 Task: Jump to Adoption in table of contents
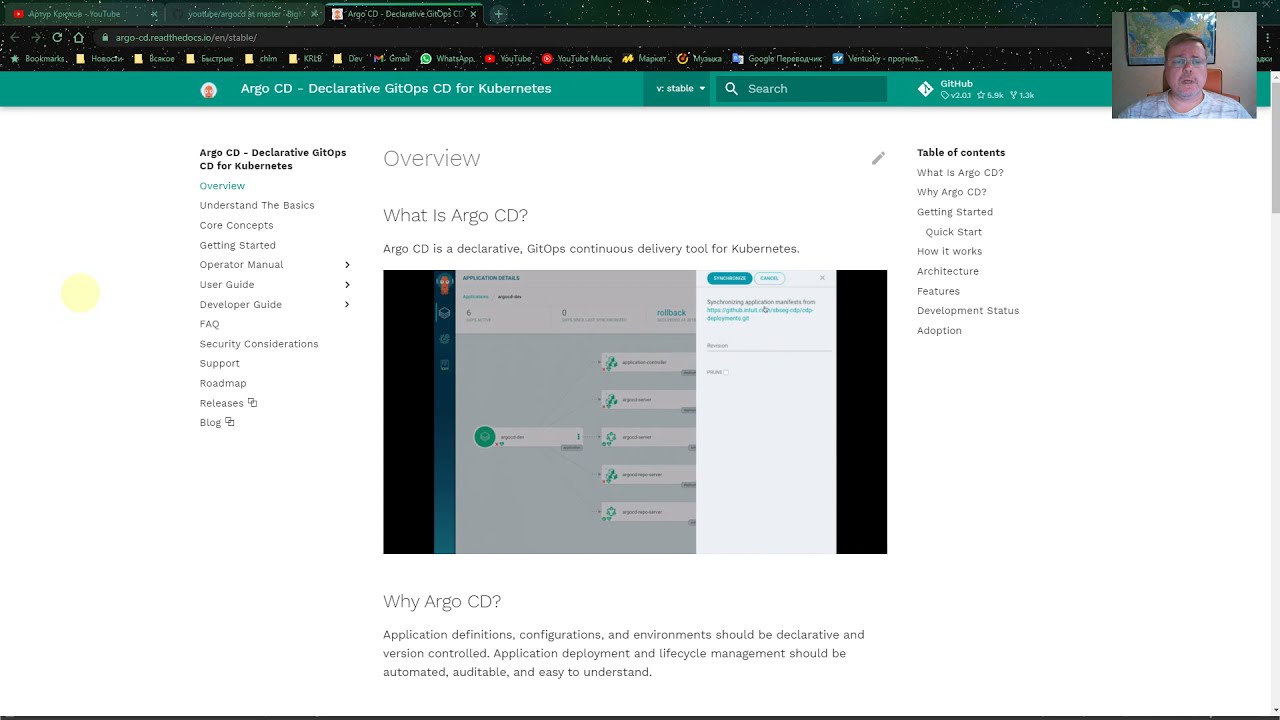coord(939,330)
